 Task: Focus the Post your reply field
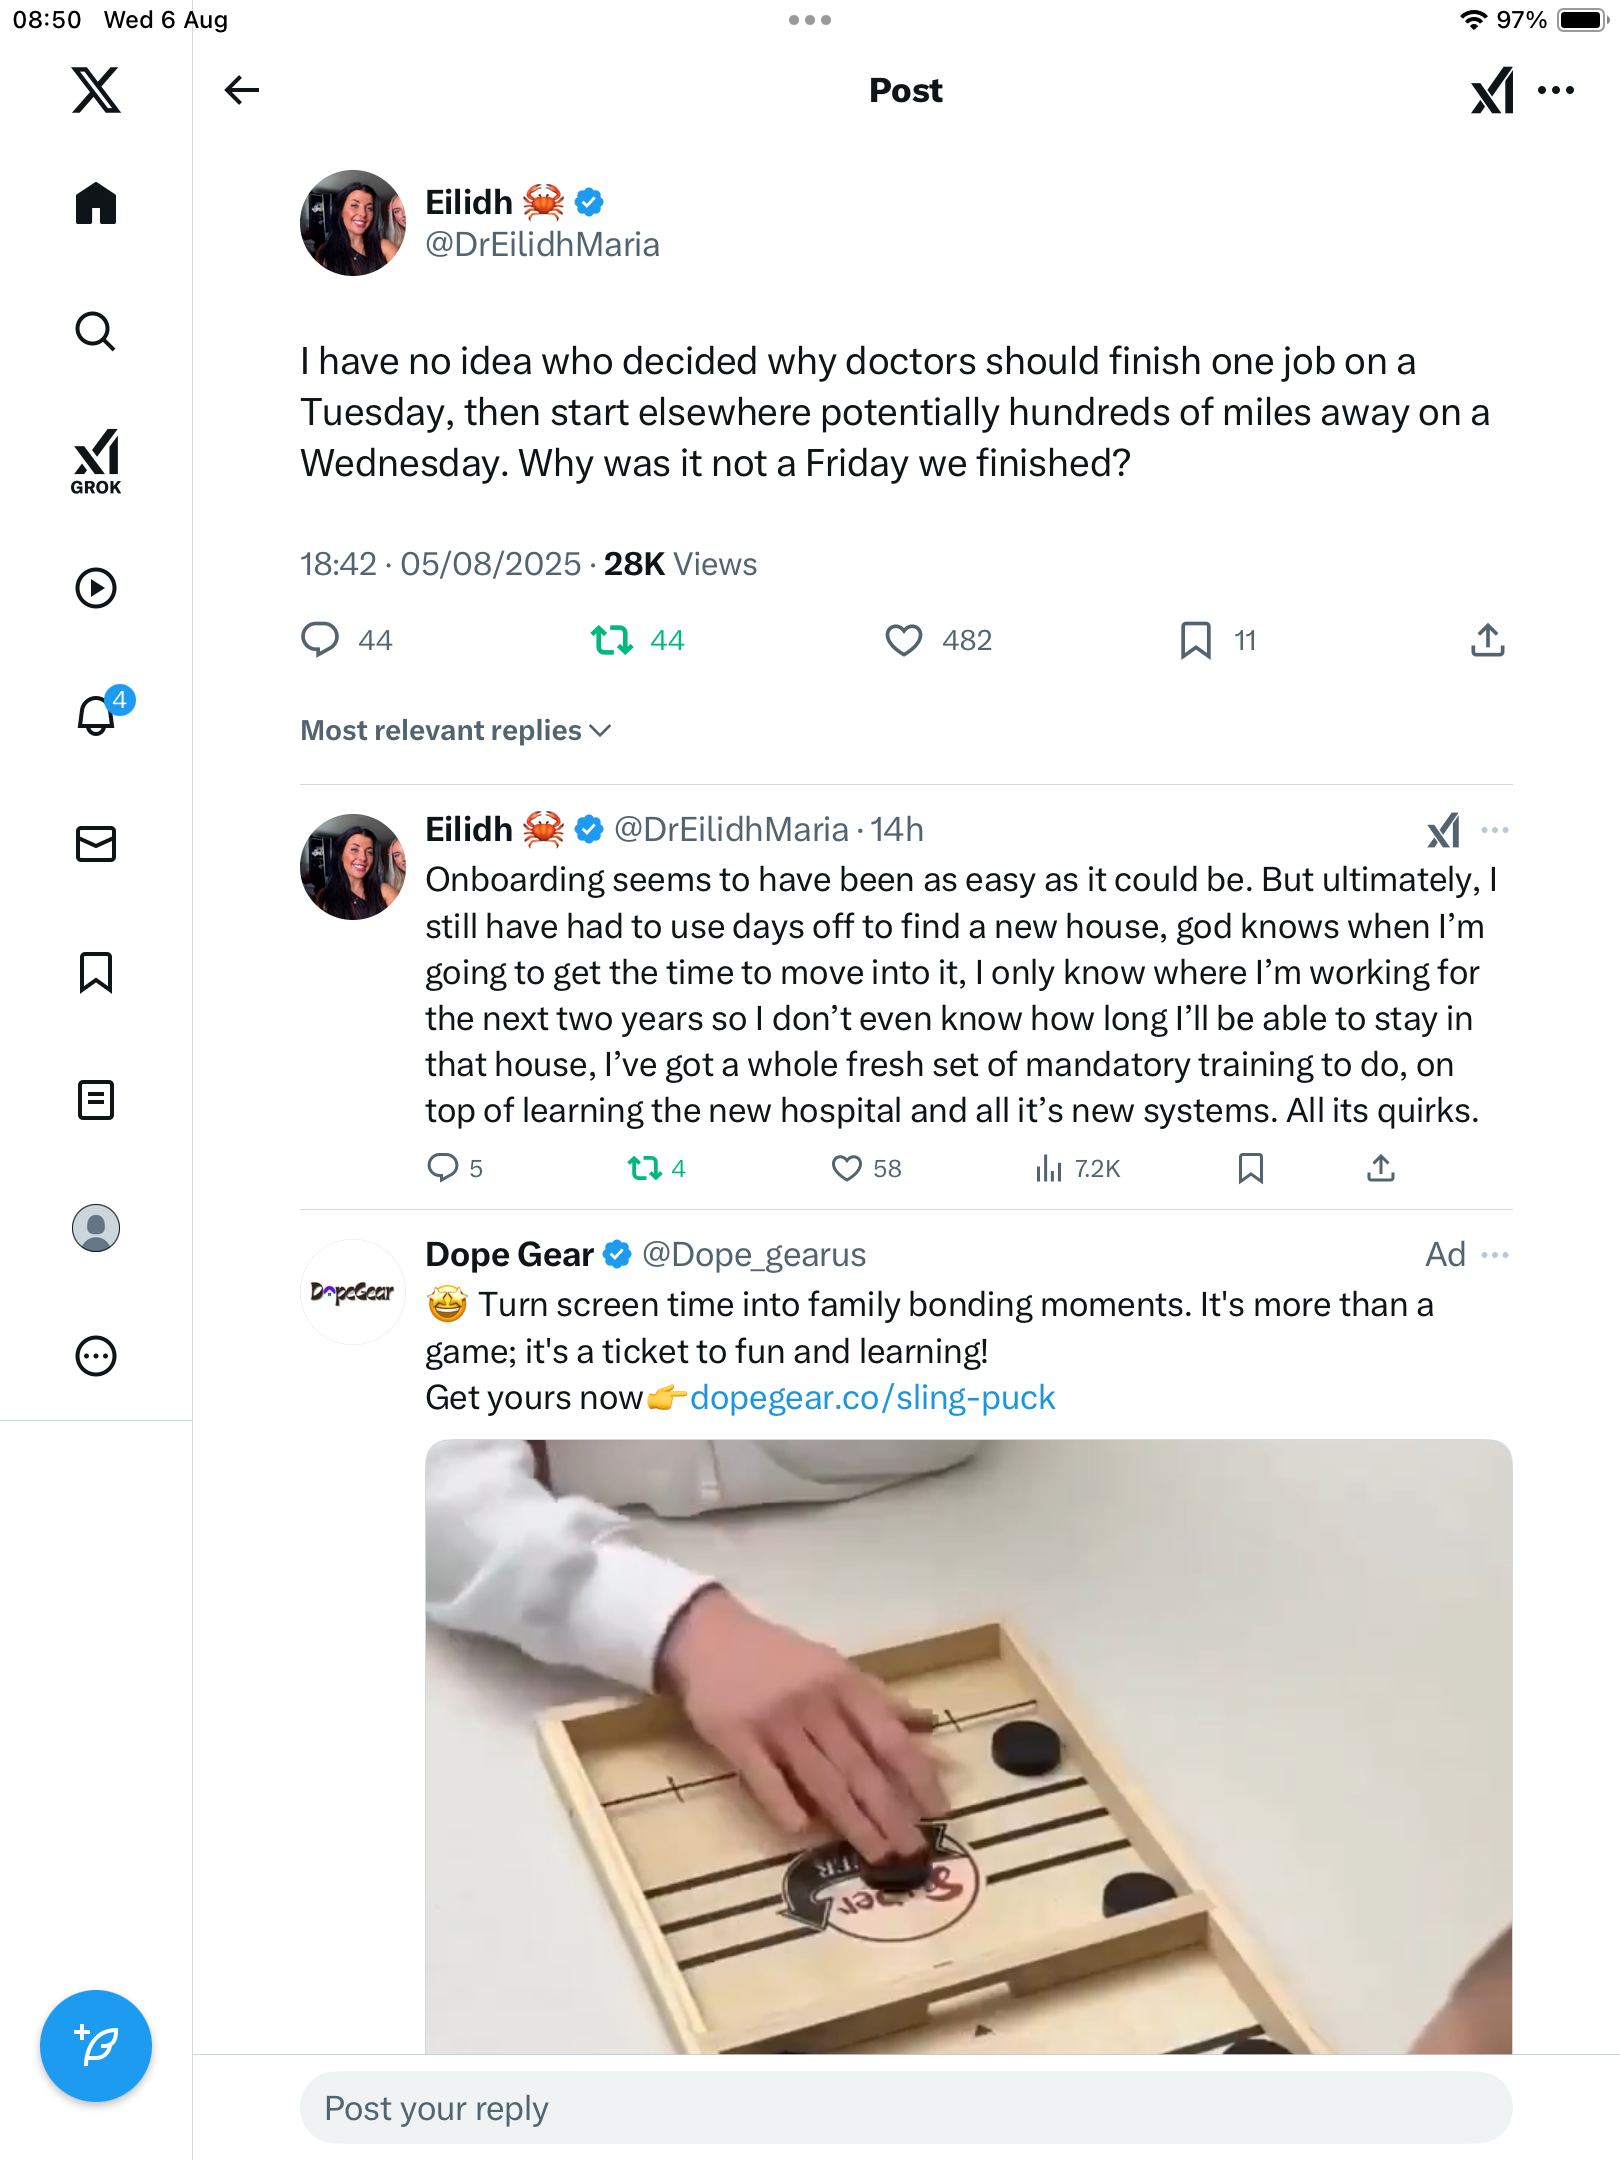coord(905,2108)
